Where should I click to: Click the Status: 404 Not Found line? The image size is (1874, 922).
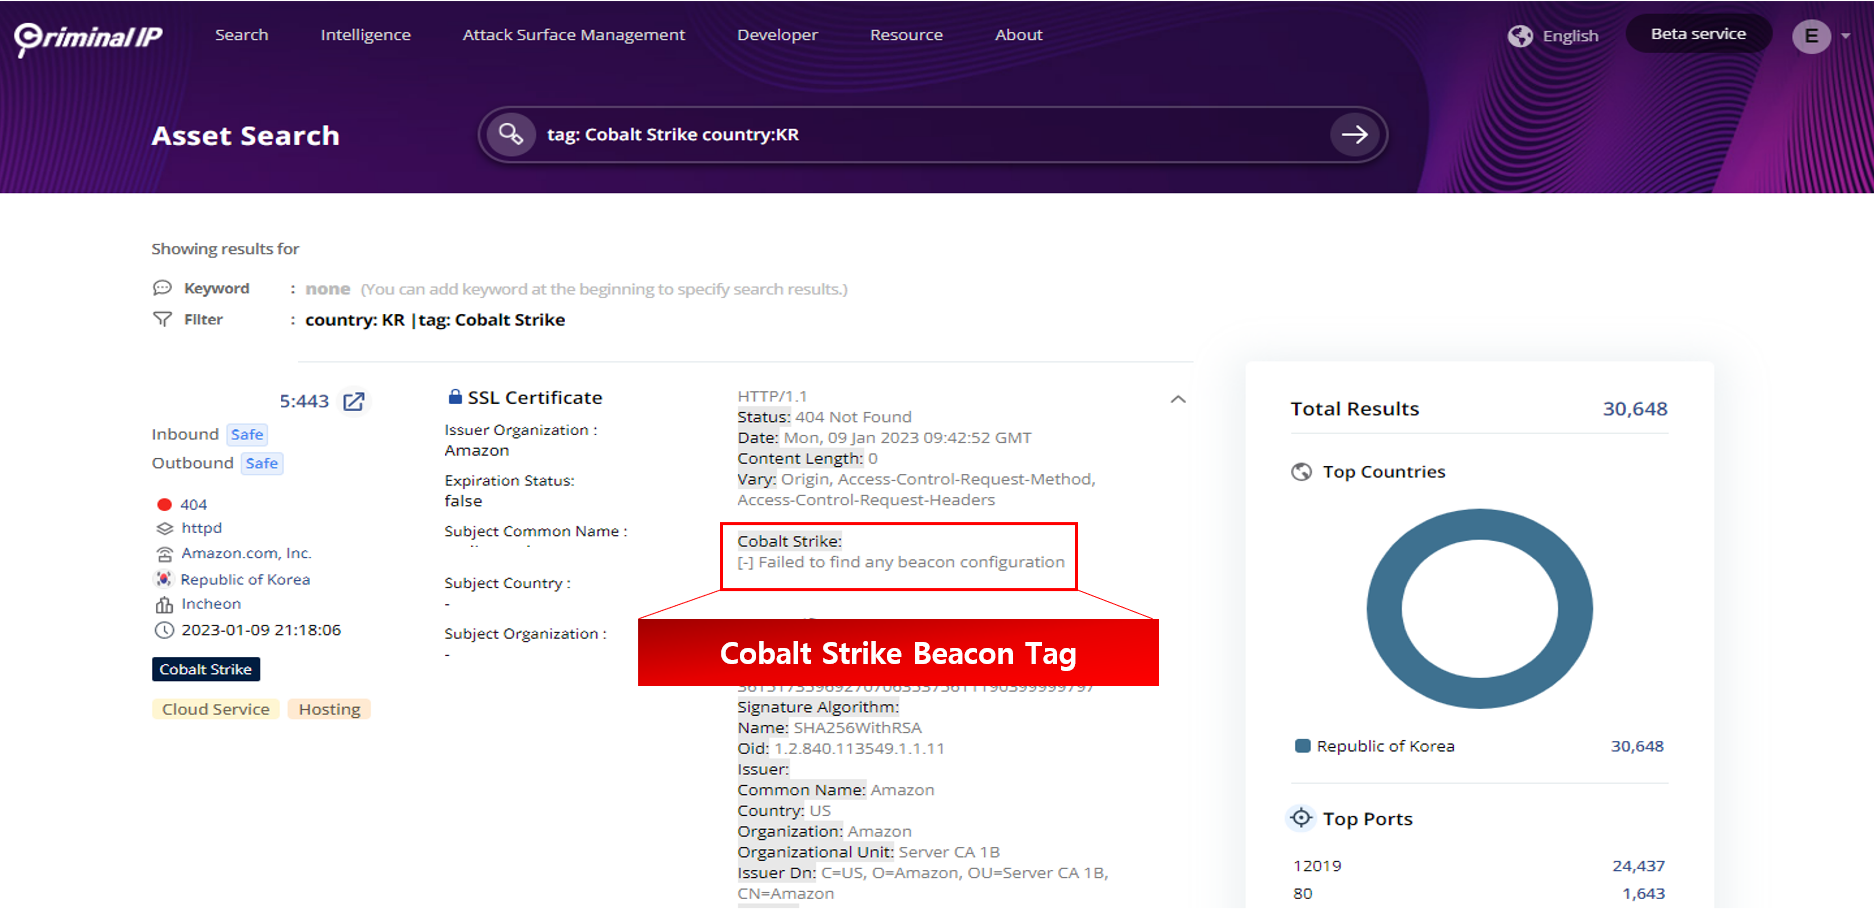pos(825,417)
